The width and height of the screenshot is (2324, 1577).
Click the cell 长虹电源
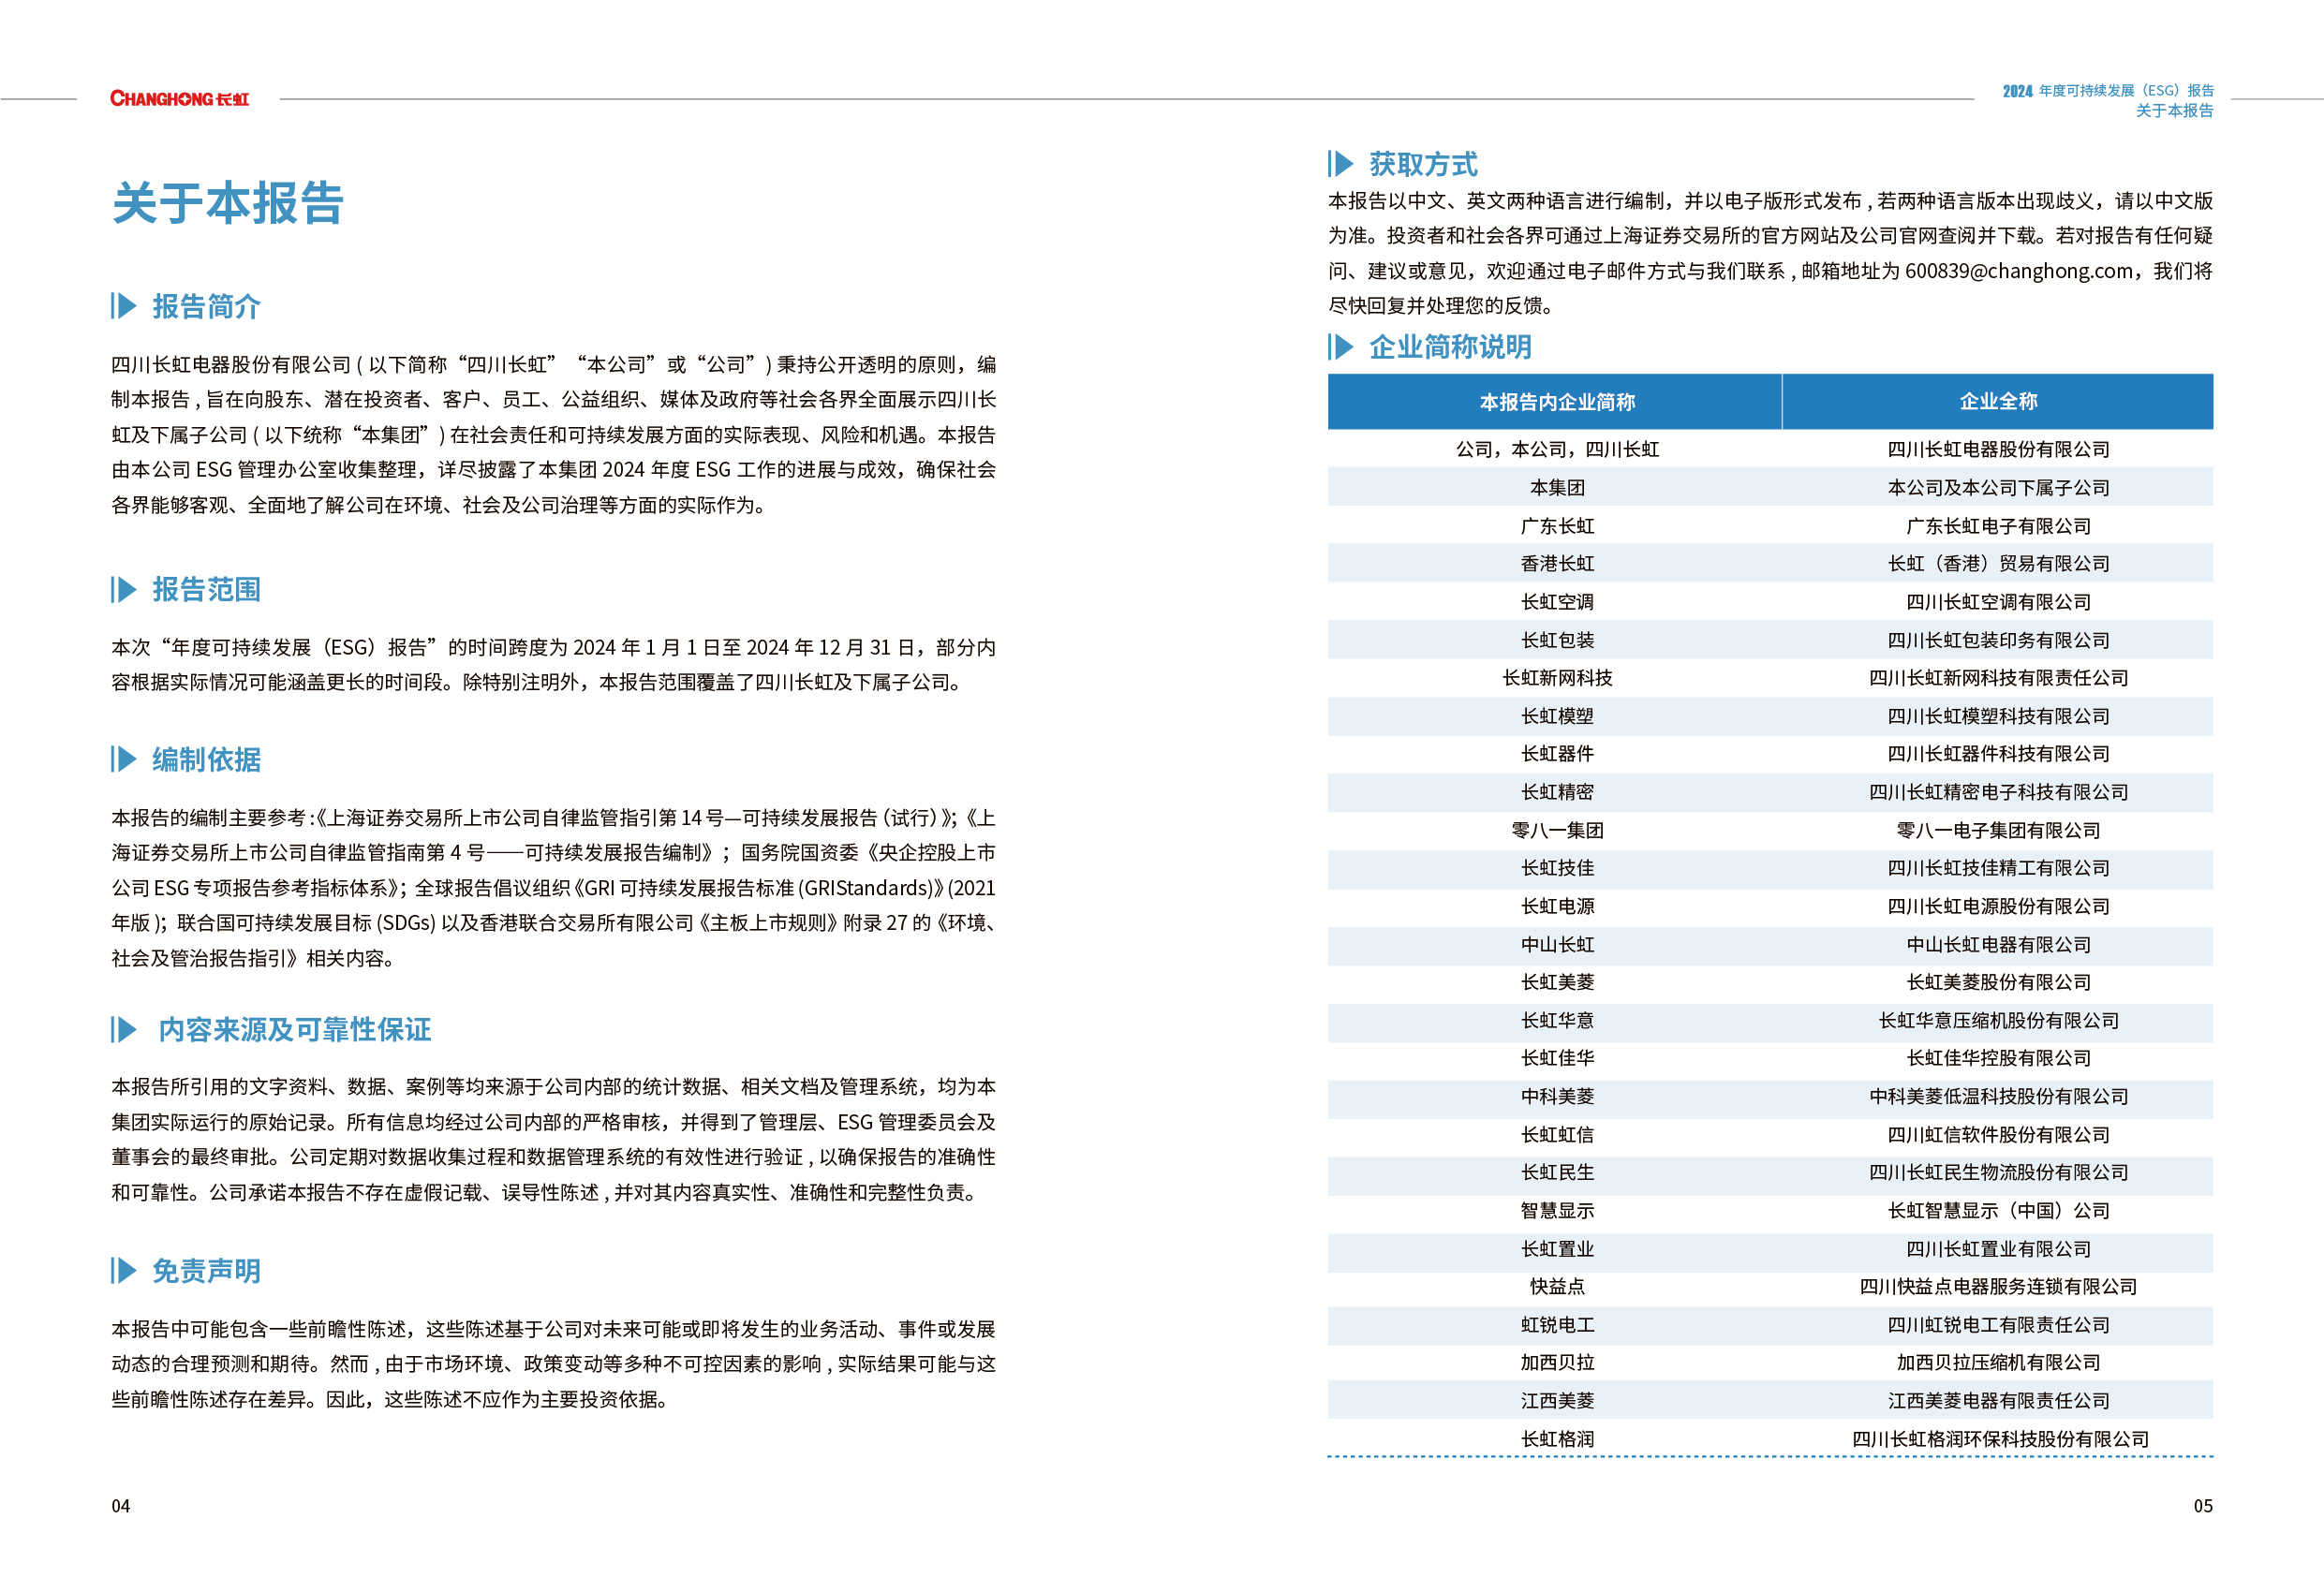[1557, 906]
